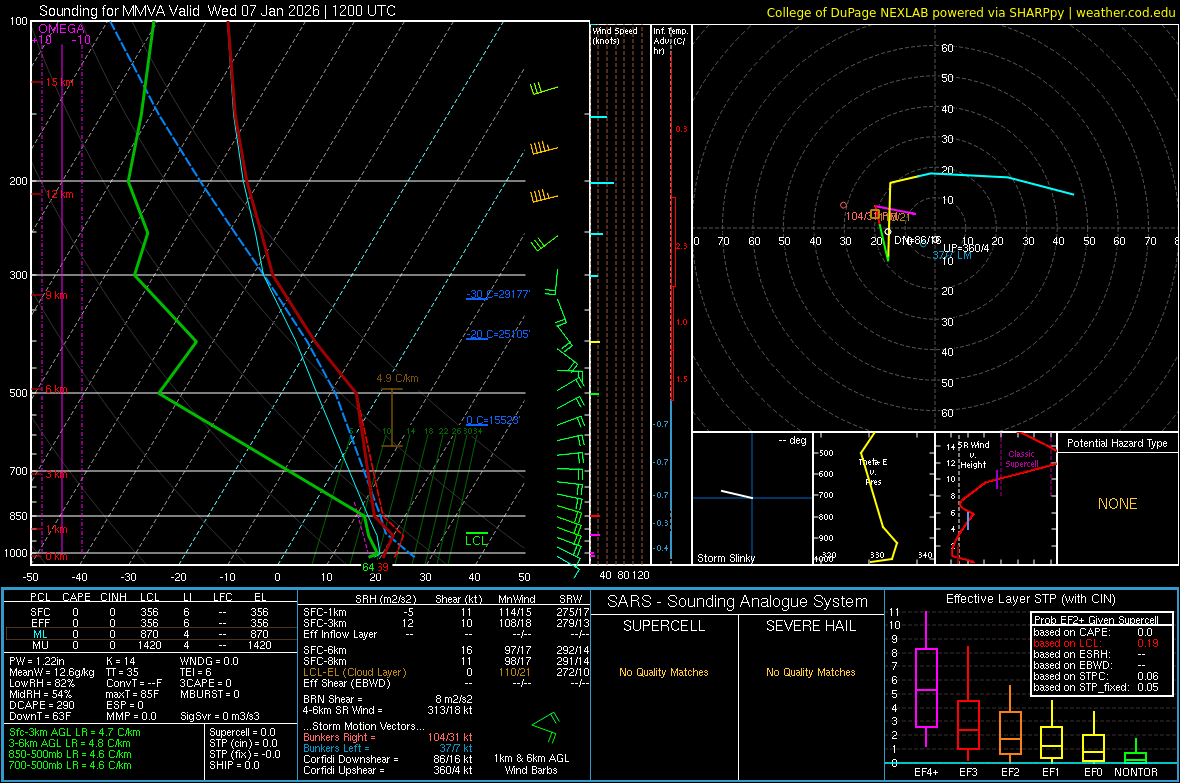This screenshot has height=783, width=1180.
Task: Select the SFC parcel row
Action: click(150, 612)
